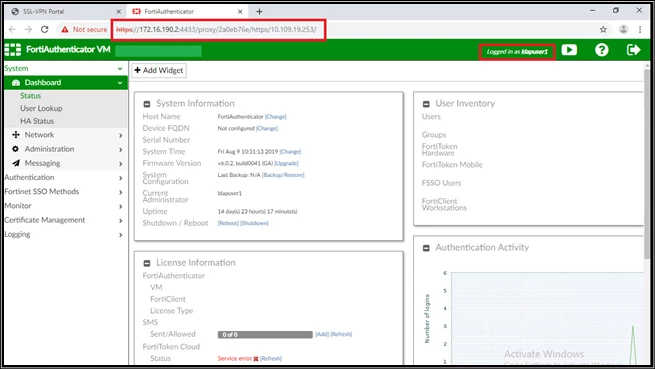Collapse the User Inventory widget icon
655x369 pixels.
[426, 104]
